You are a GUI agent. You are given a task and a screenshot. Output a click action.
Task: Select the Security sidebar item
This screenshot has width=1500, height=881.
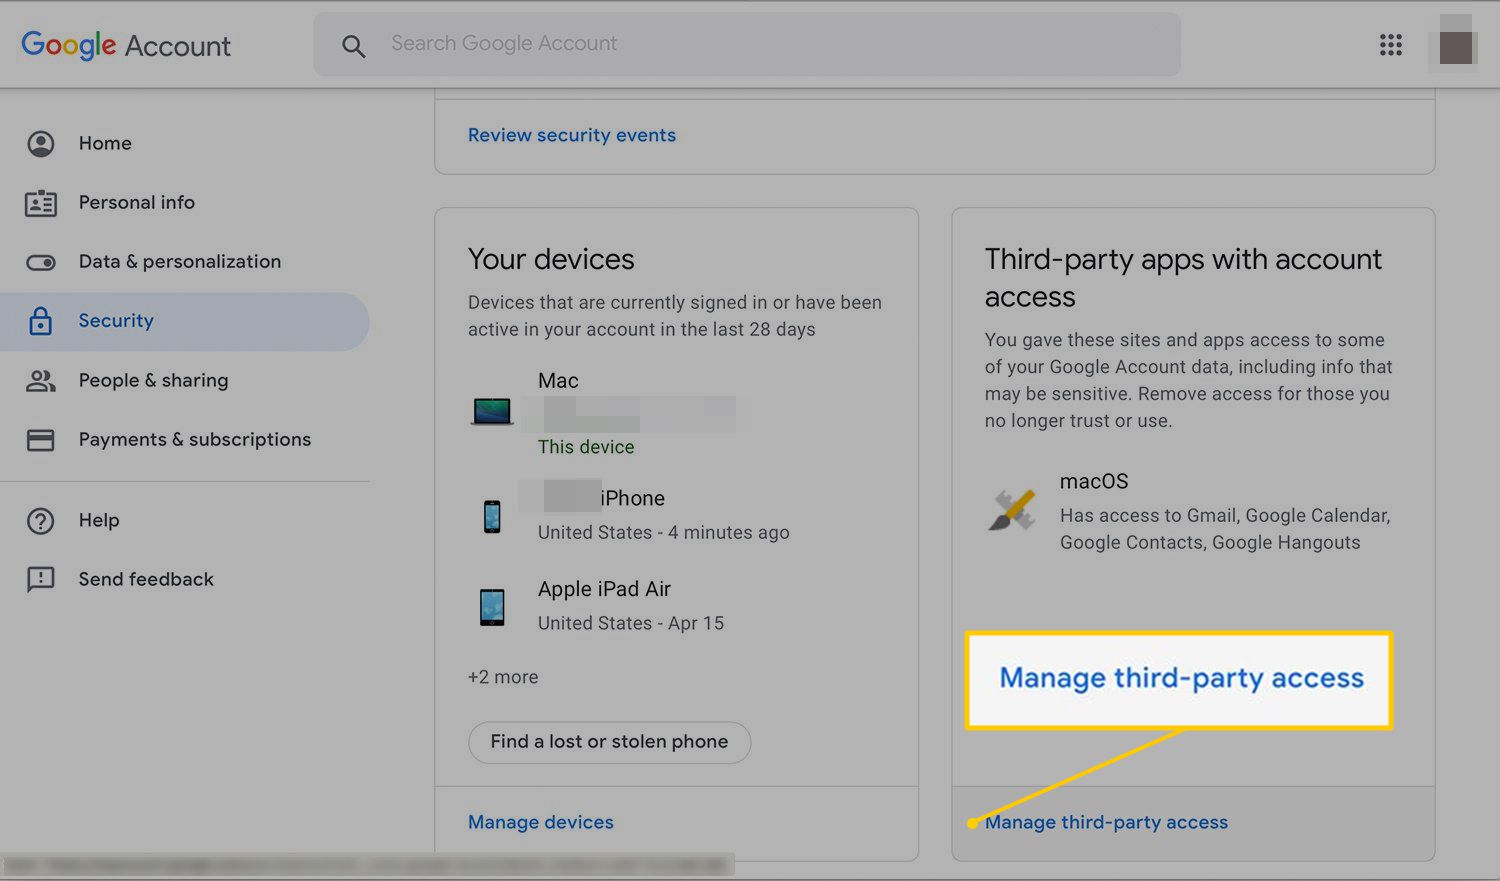pos(185,321)
